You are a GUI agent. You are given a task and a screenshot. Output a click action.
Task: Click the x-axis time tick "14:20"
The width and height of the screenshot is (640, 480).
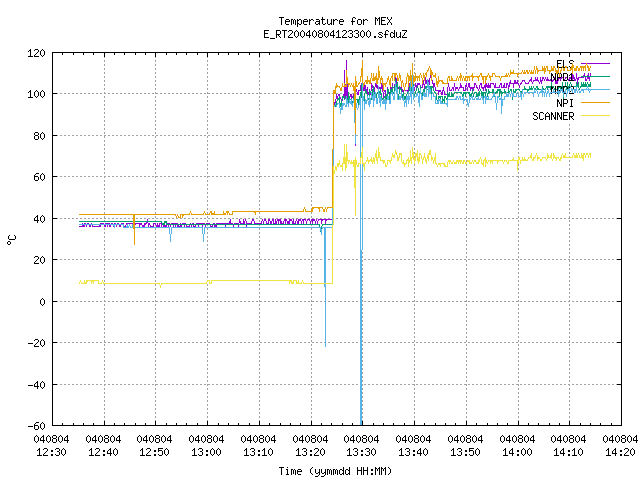620,452
